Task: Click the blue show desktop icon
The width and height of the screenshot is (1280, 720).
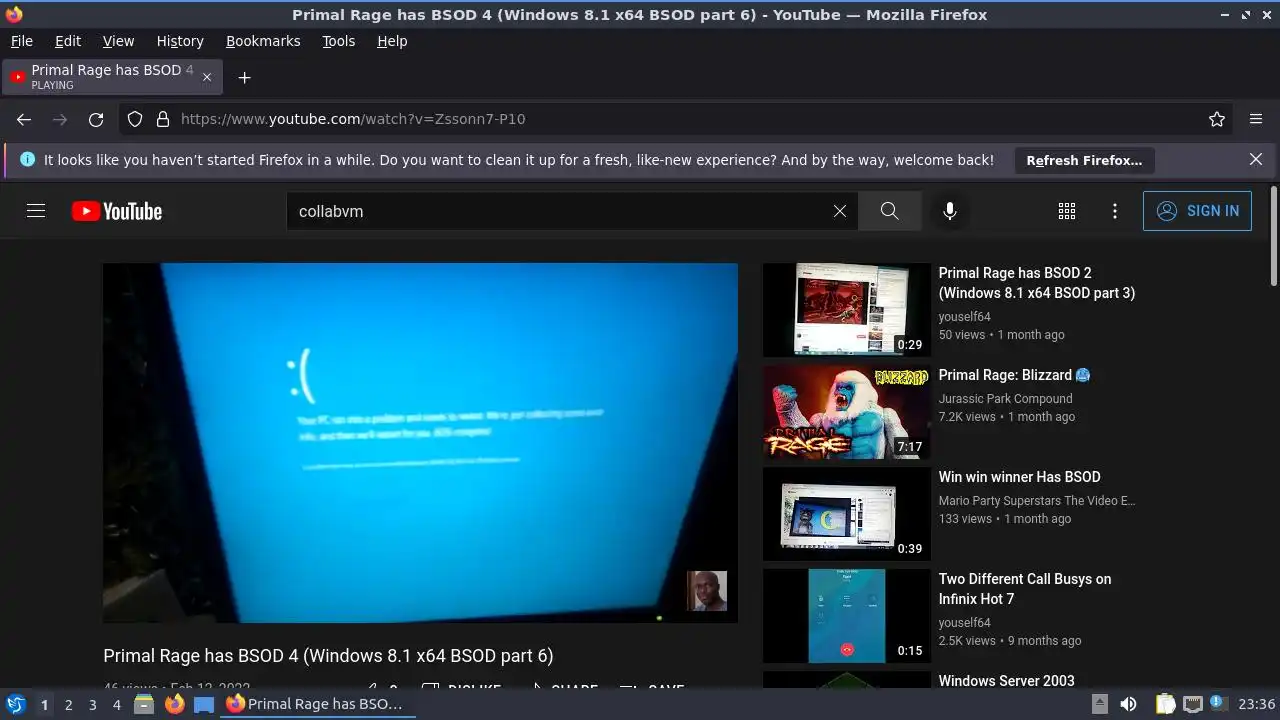Action: pos(204,704)
